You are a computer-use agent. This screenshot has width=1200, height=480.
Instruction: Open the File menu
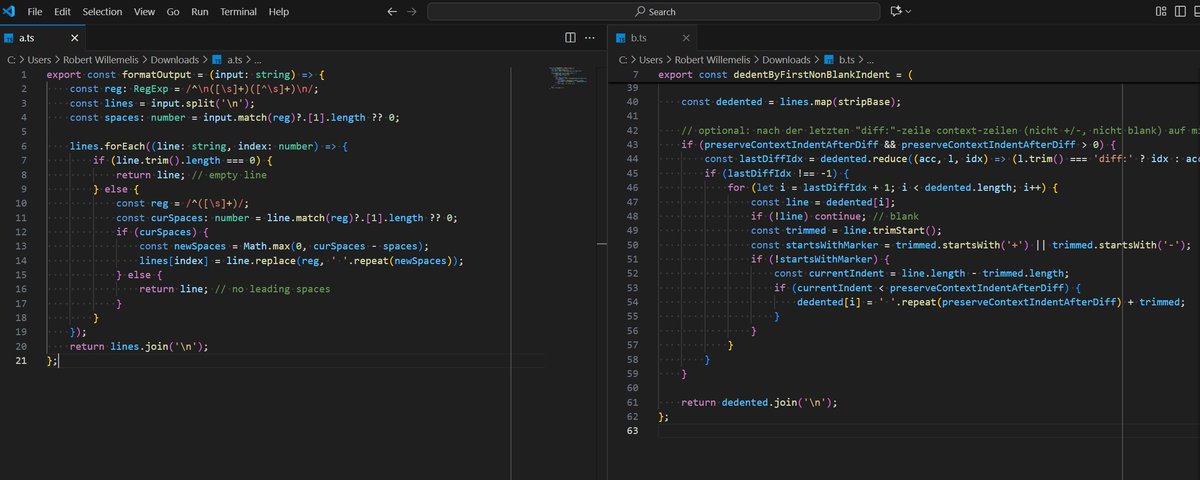point(35,12)
